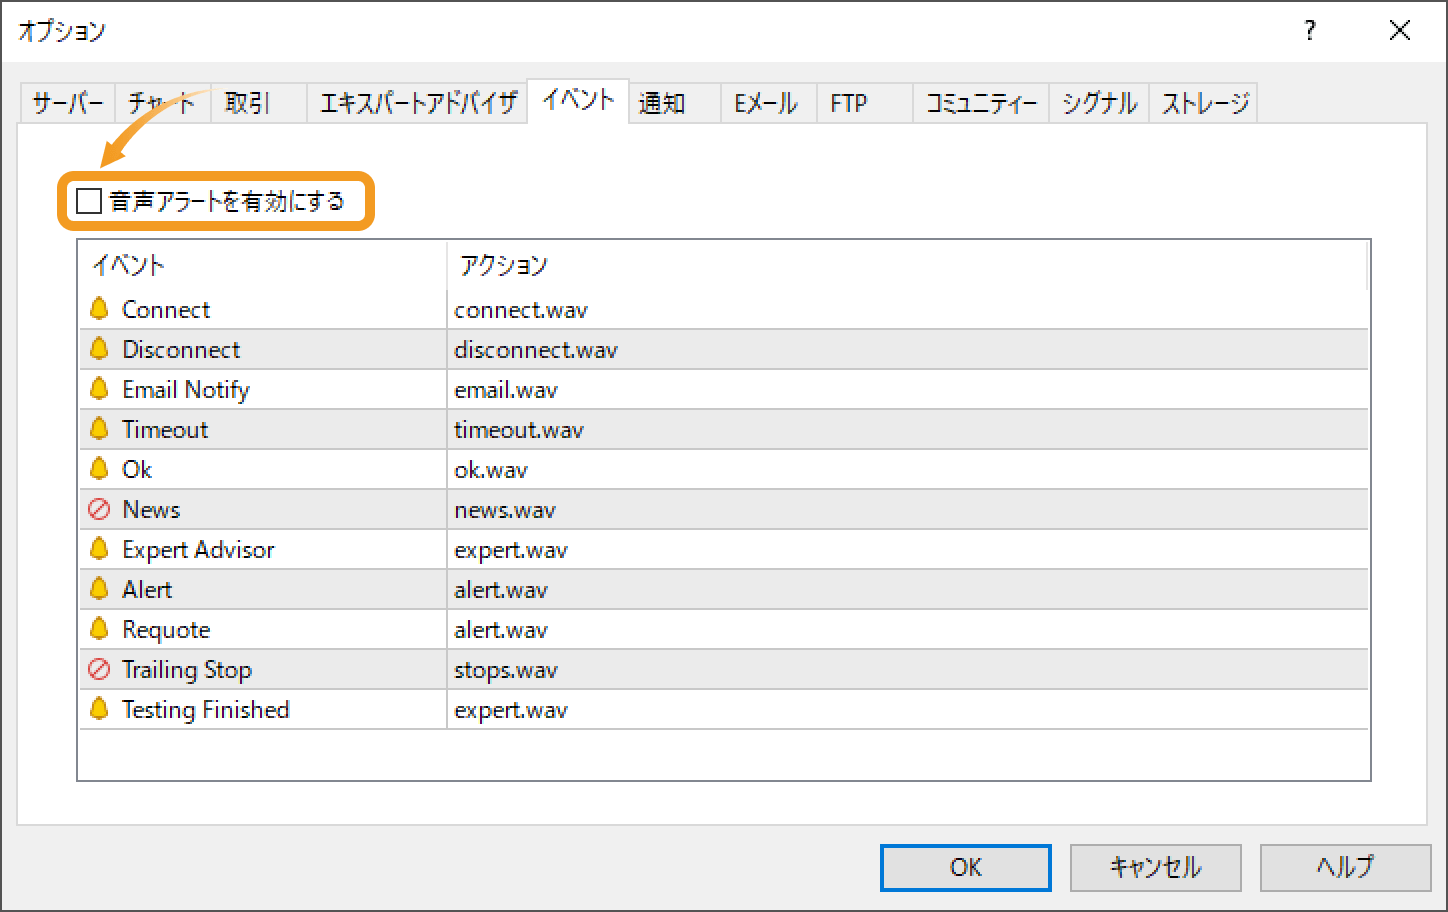The height and width of the screenshot is (912, 1448).
Task: Switch to the Eメール tab
Action: coord(766,101)
